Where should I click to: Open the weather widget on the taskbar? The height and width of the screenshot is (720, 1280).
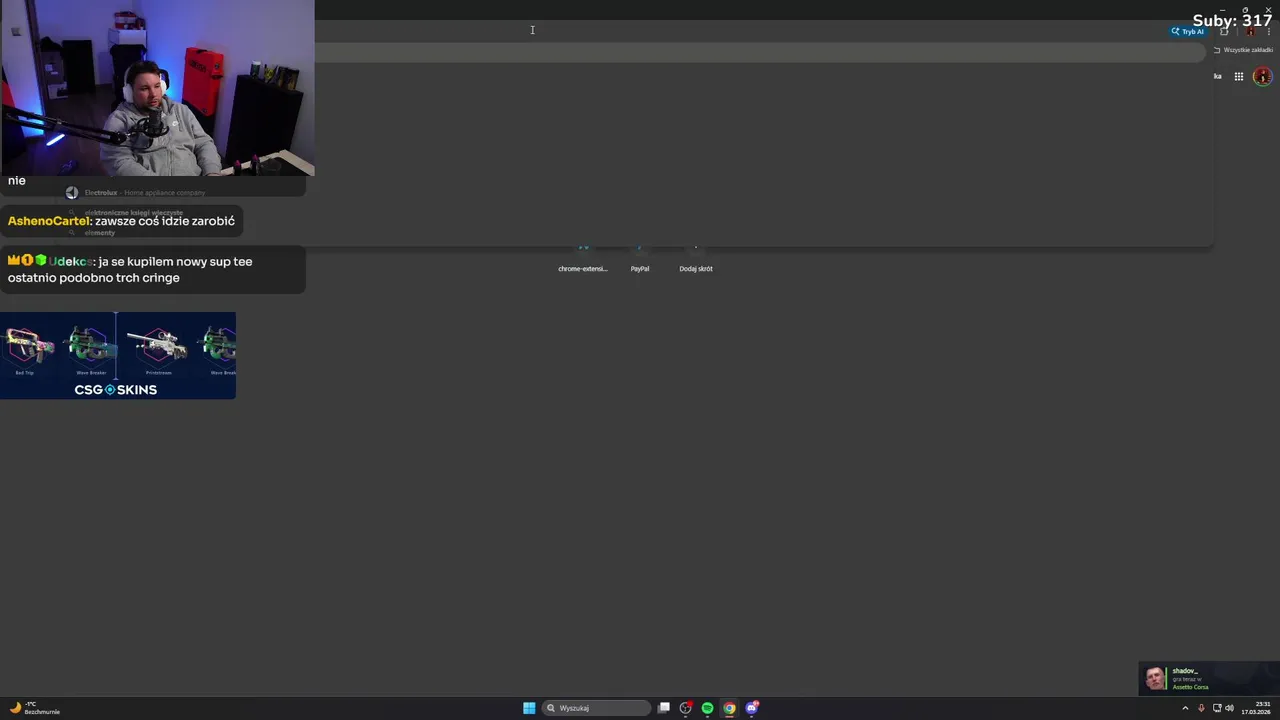click(x=34, y=708)
